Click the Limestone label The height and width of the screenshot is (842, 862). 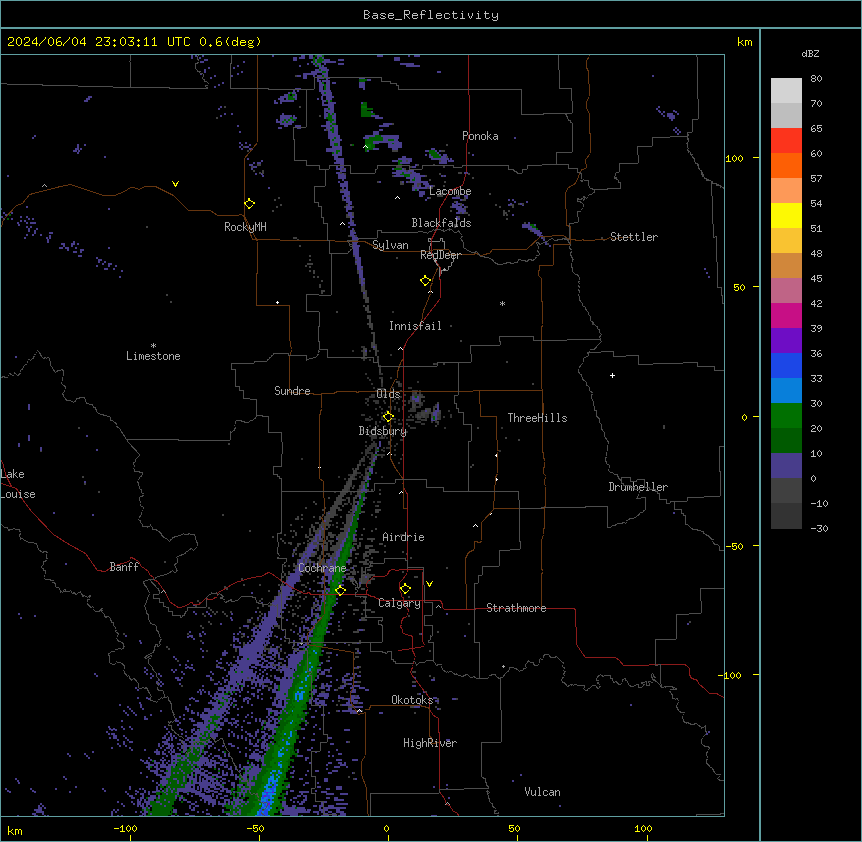tap(153, 356)
